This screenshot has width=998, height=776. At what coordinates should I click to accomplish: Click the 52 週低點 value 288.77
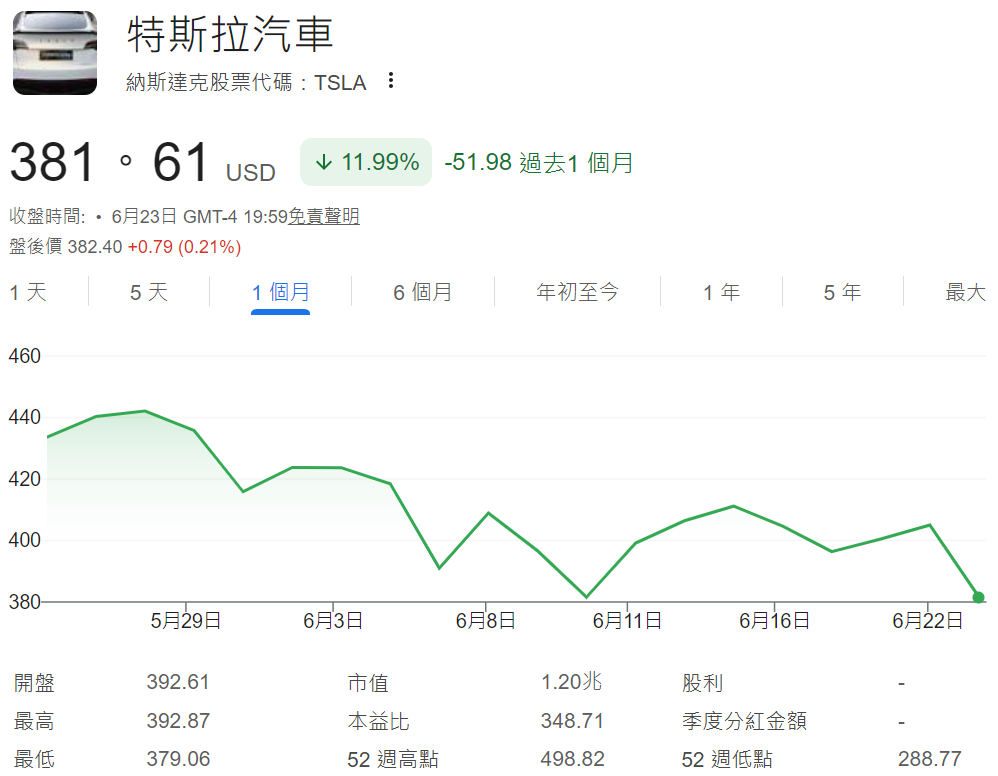pos(930,759)
